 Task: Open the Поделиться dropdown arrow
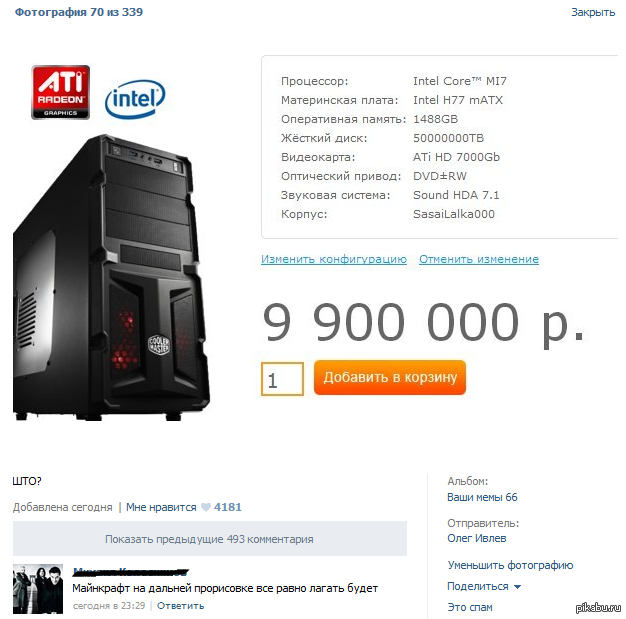tap(517, 587)
